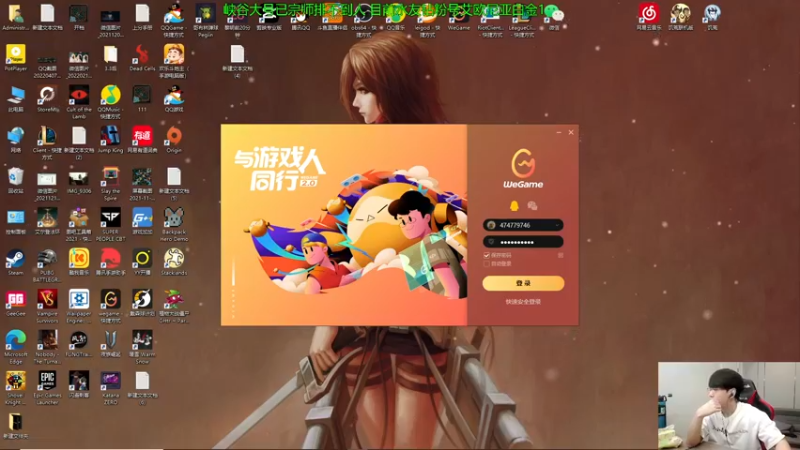
Task: Open Vampire Survivors shortcut
Action: (47, 306)
